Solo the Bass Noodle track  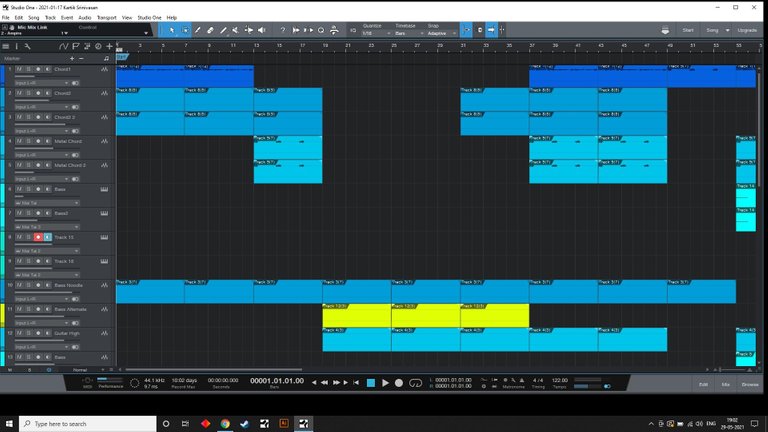tap(28, 285)
